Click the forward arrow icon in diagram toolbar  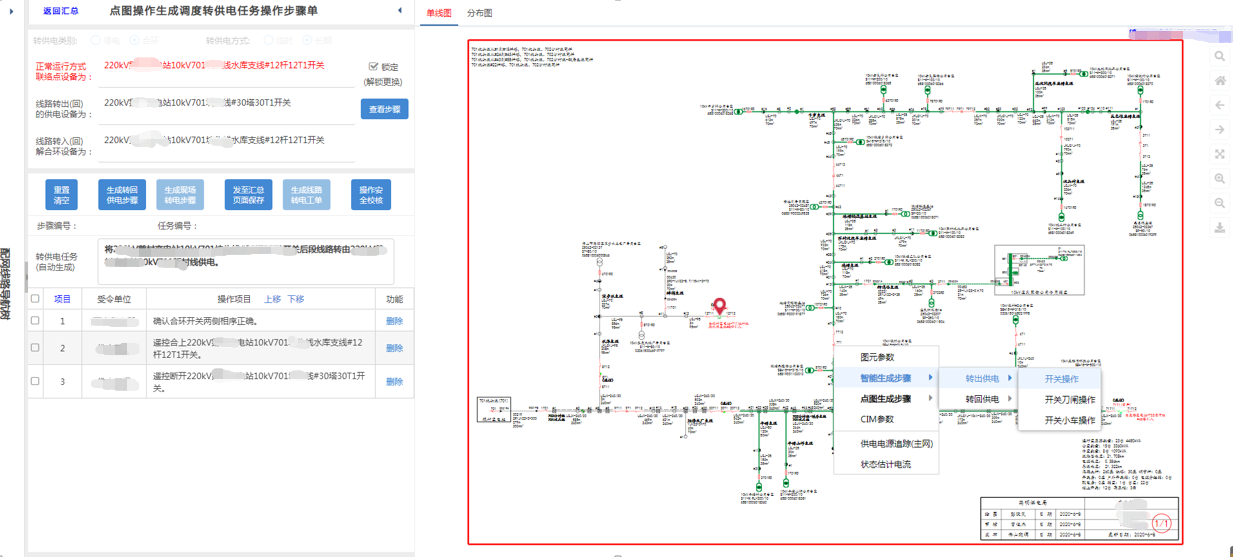pos(1220,130)
